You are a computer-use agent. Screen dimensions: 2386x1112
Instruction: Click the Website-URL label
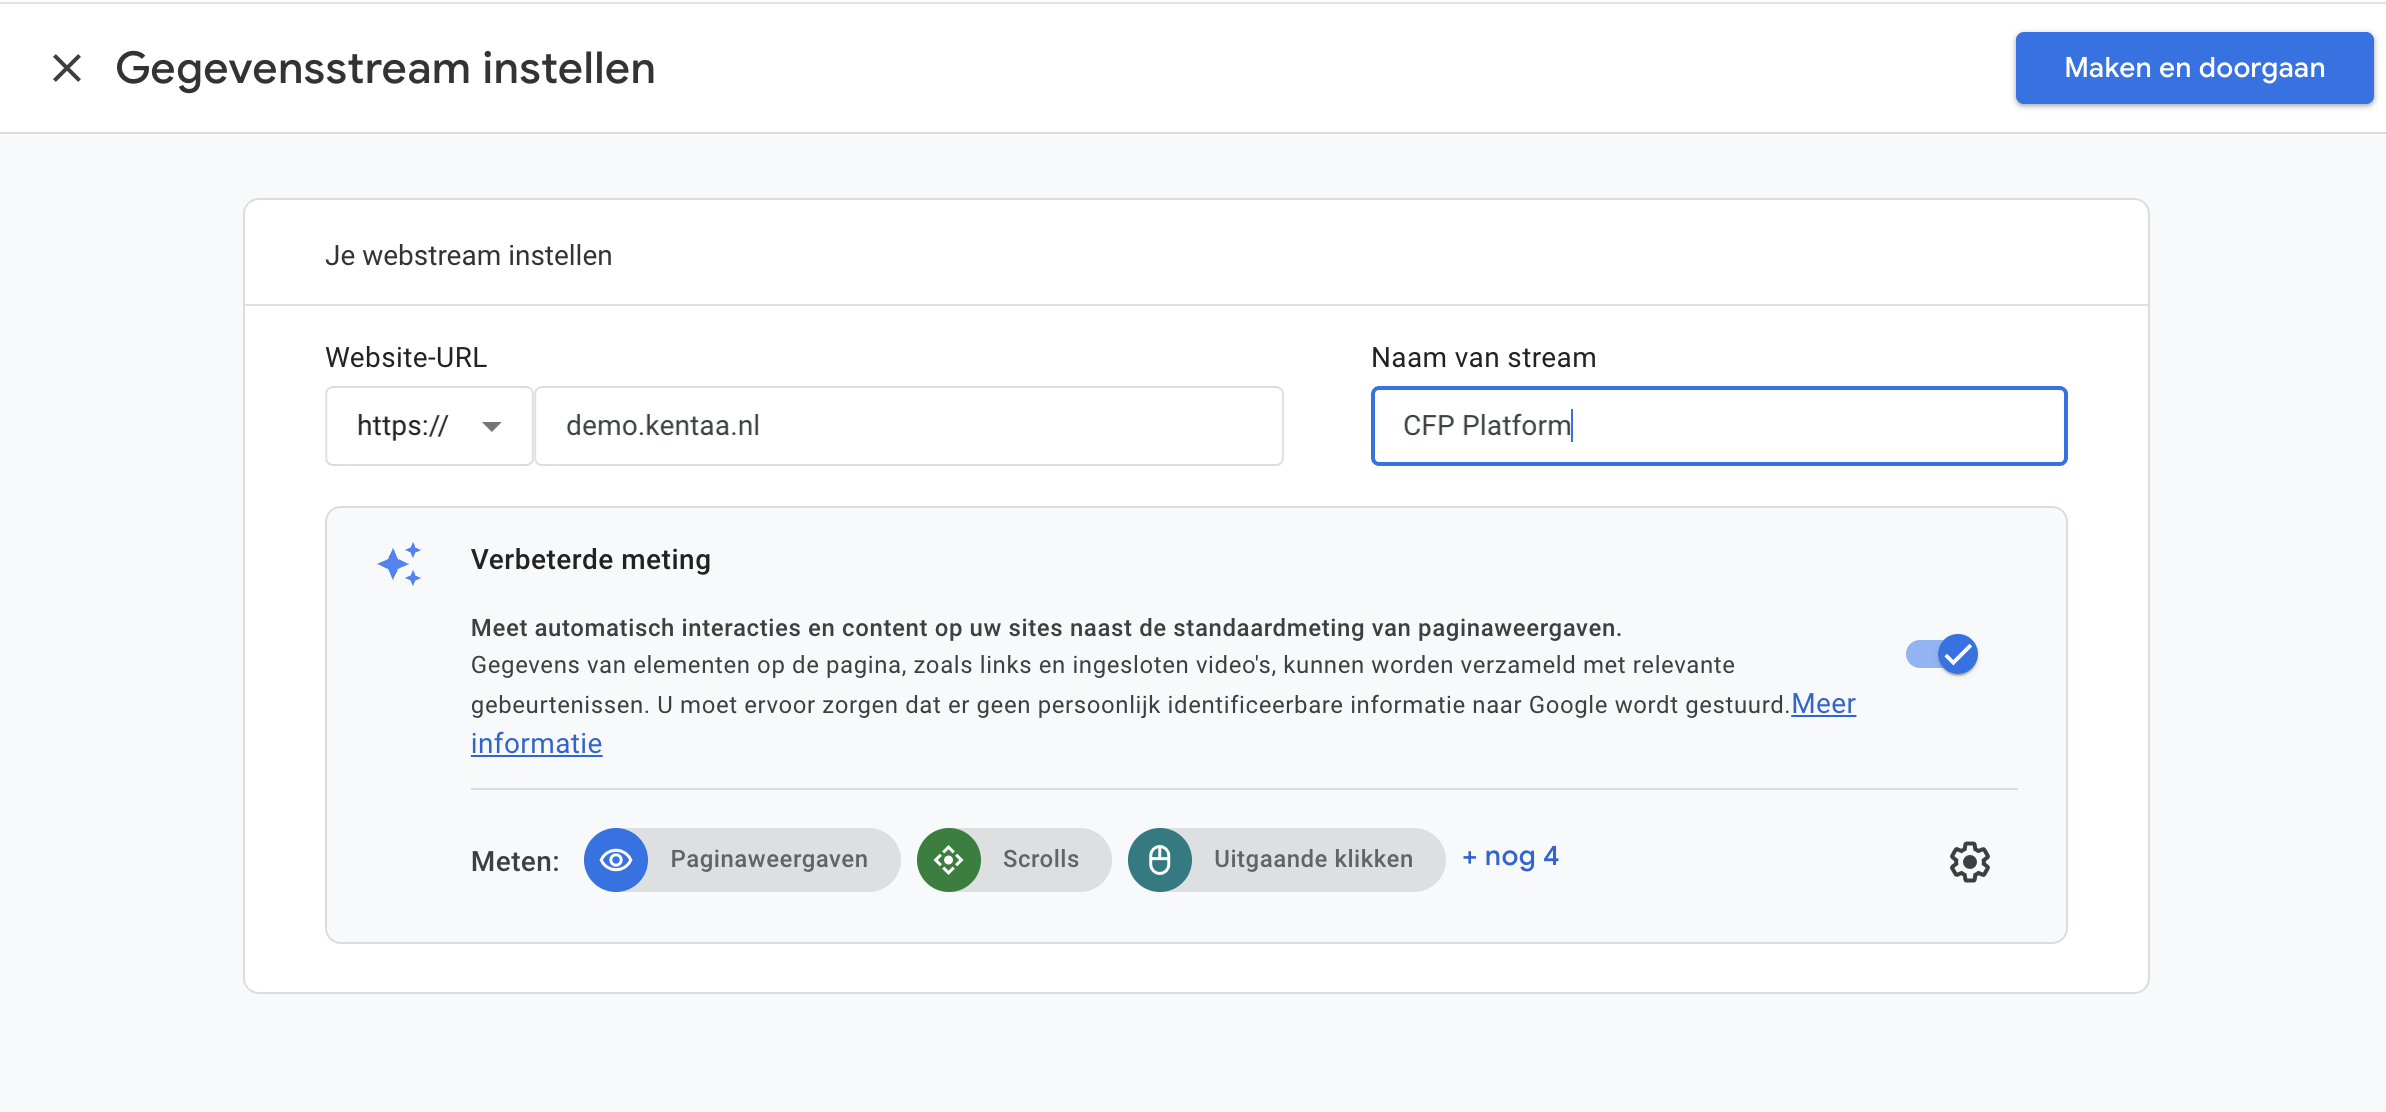406,358
